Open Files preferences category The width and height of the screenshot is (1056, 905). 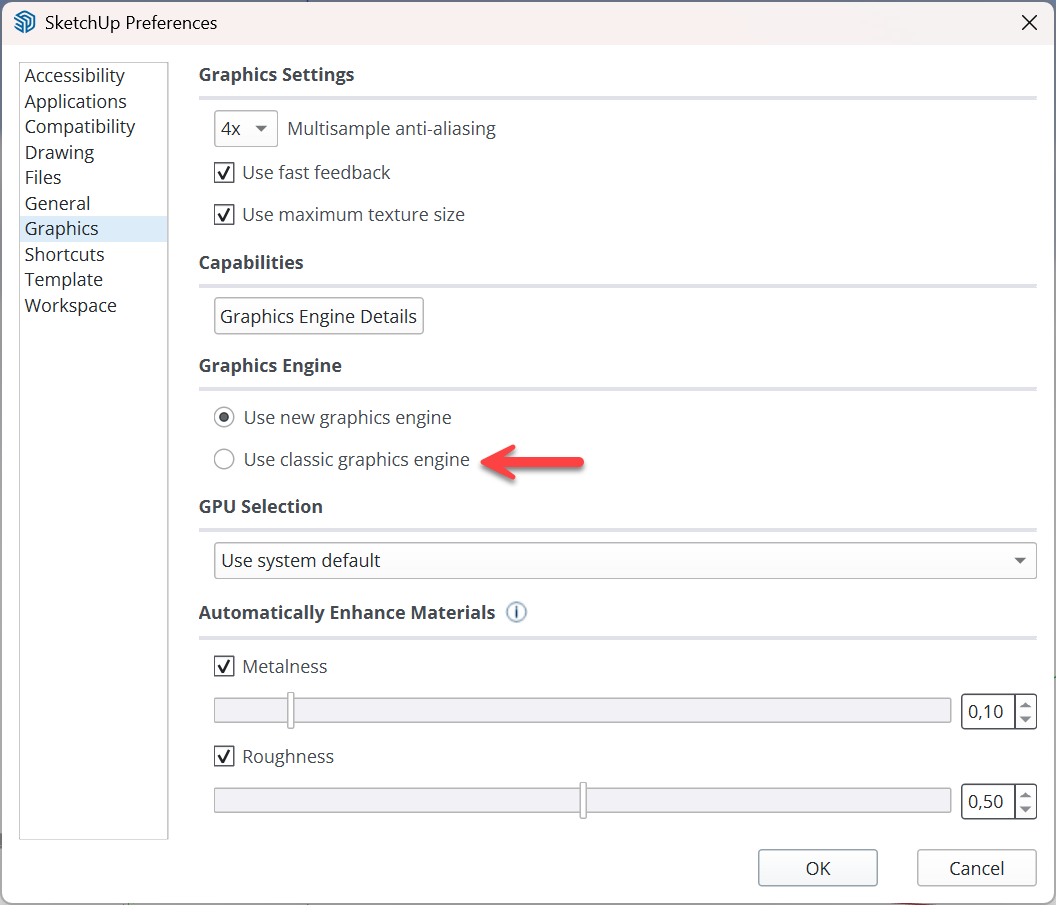point(94,178)
